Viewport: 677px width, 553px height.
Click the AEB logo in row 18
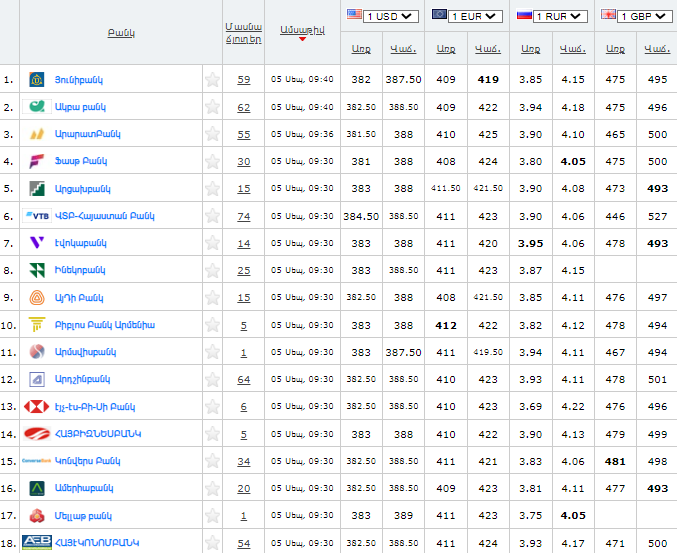click(x=37, y=543)
